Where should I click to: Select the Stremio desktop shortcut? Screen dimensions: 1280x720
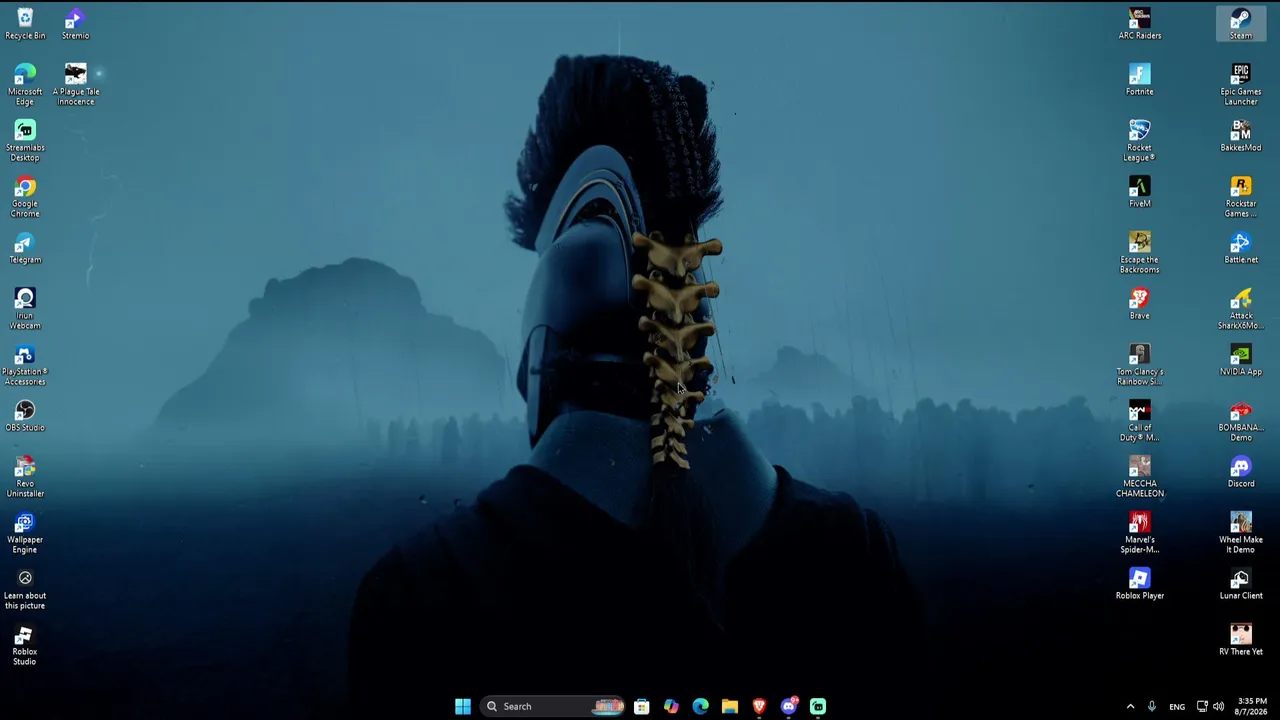(75, 24)
